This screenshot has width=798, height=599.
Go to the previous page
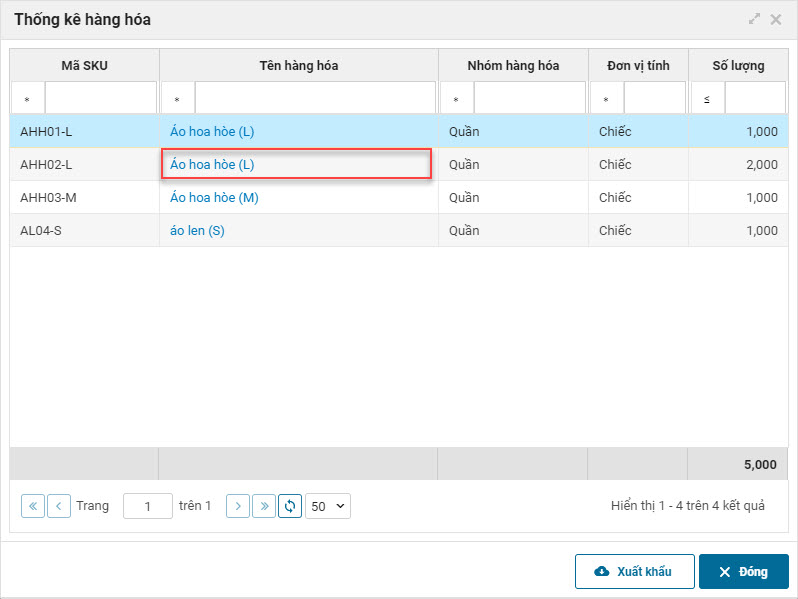coord(59,506)
